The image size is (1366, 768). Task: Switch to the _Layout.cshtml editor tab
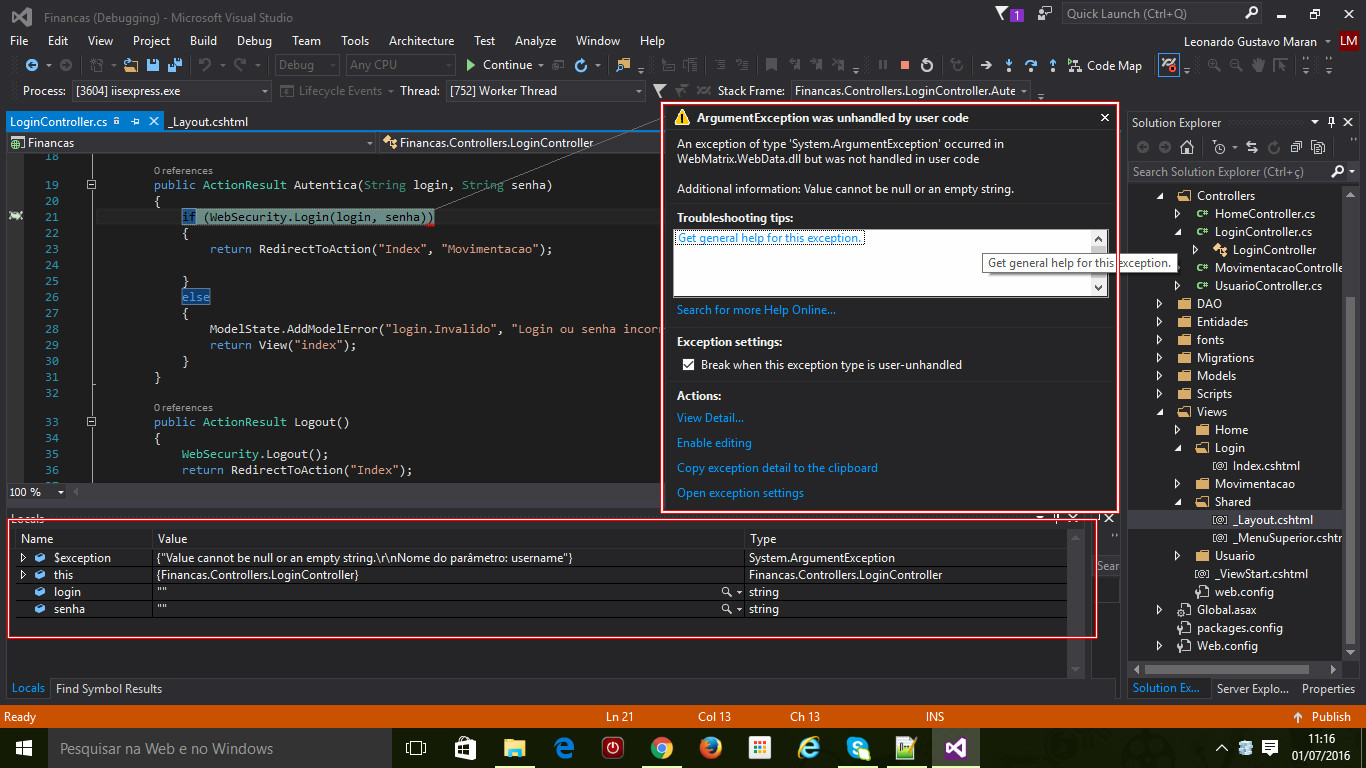point(208,122)
